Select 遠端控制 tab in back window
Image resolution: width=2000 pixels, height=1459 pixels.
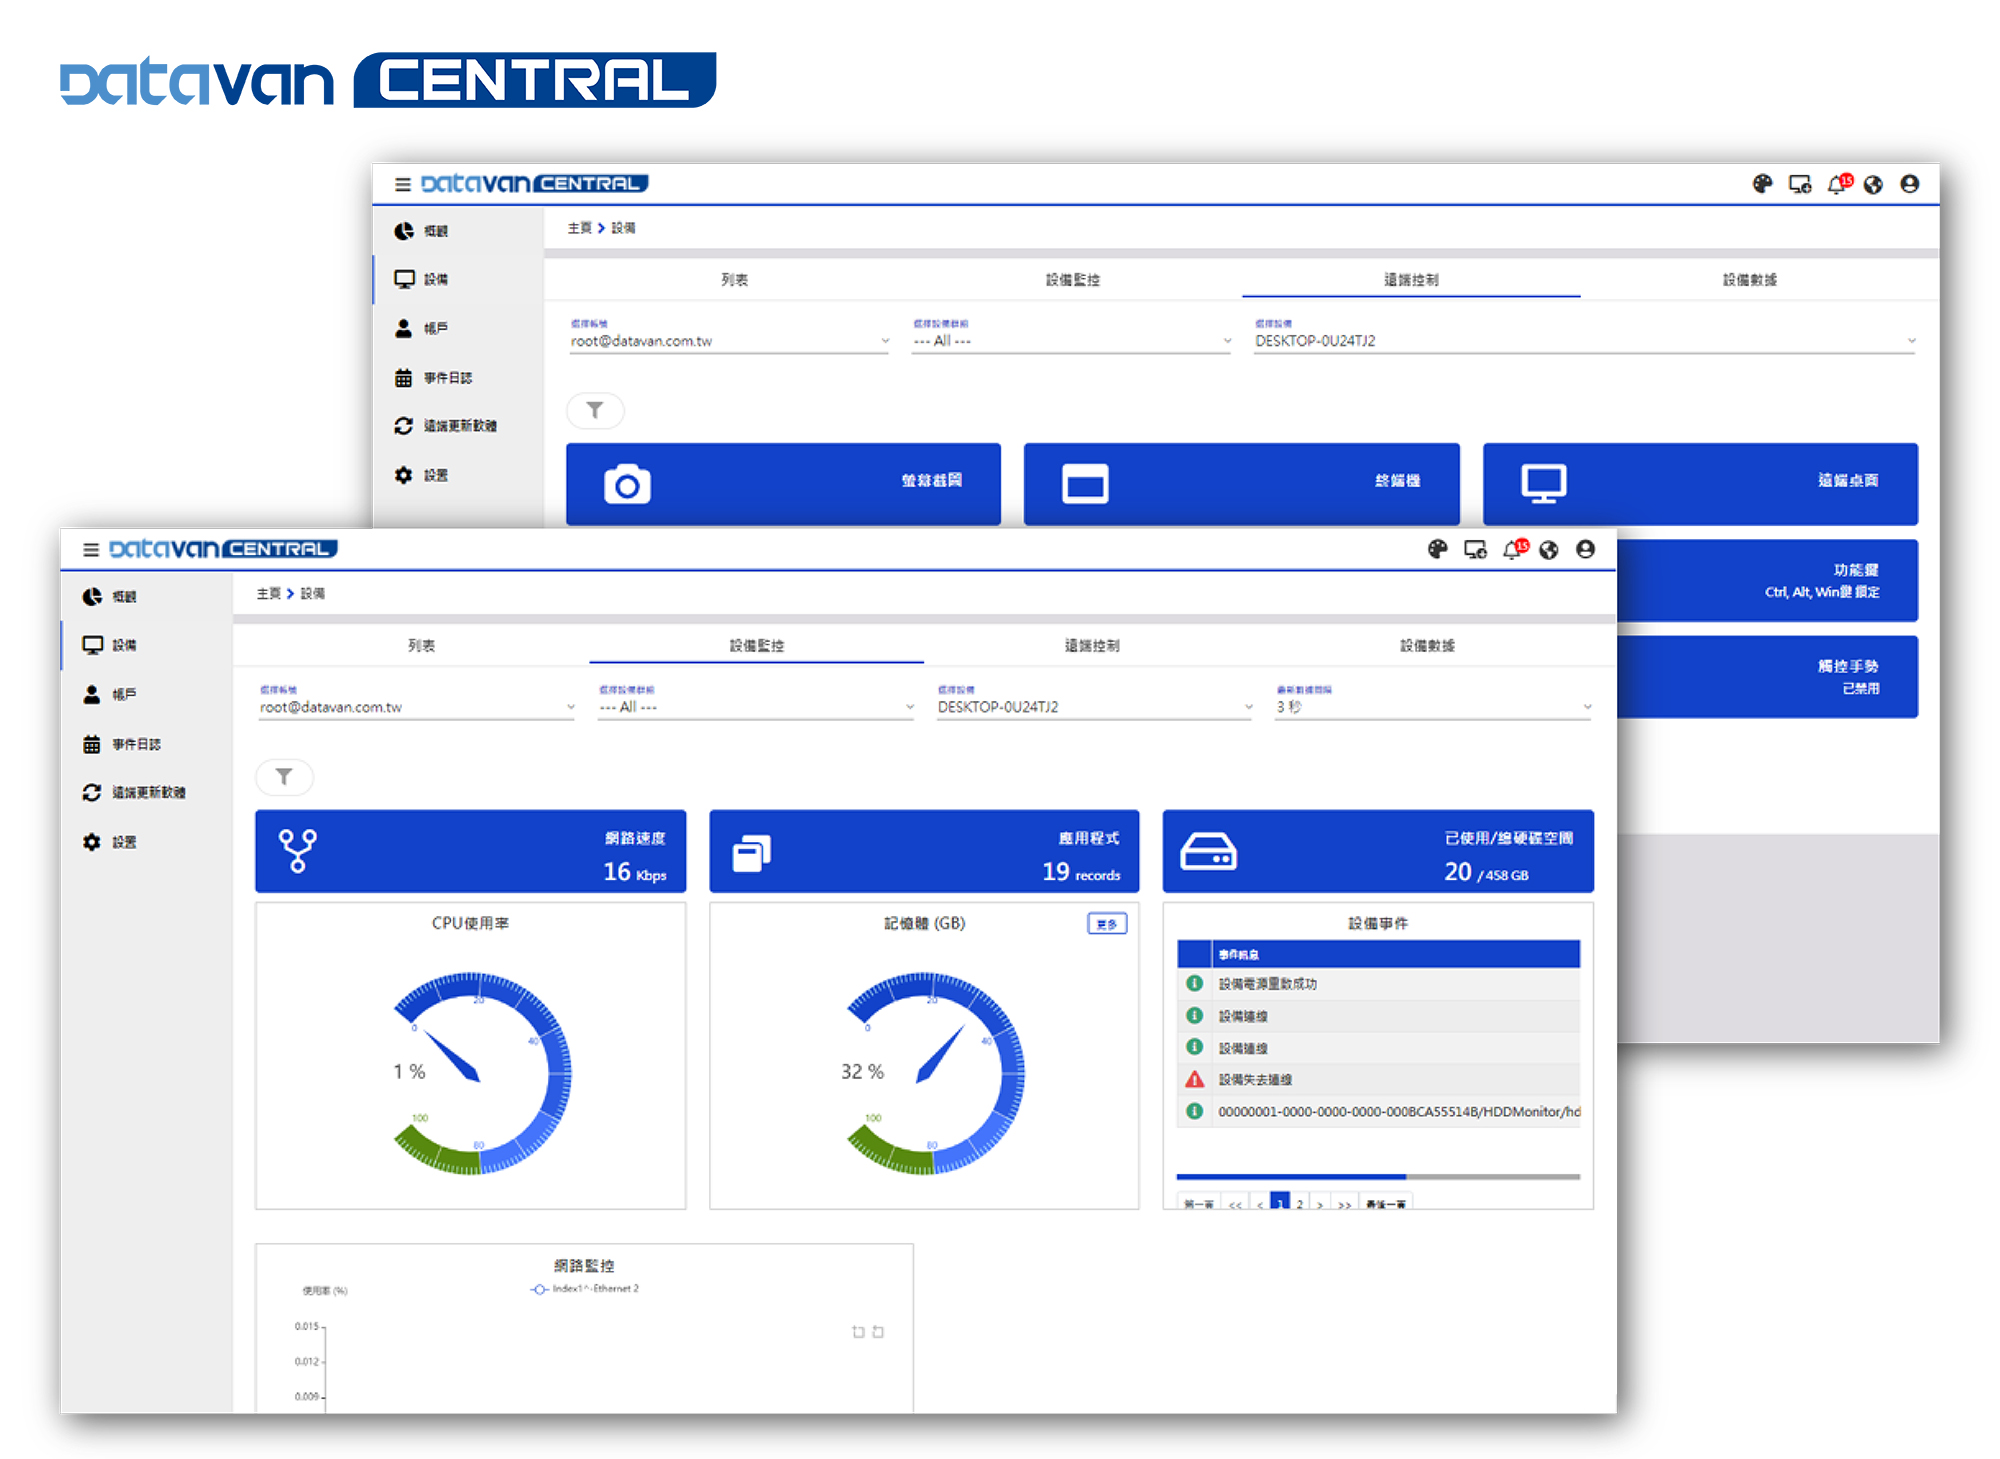coord(1411,280)
